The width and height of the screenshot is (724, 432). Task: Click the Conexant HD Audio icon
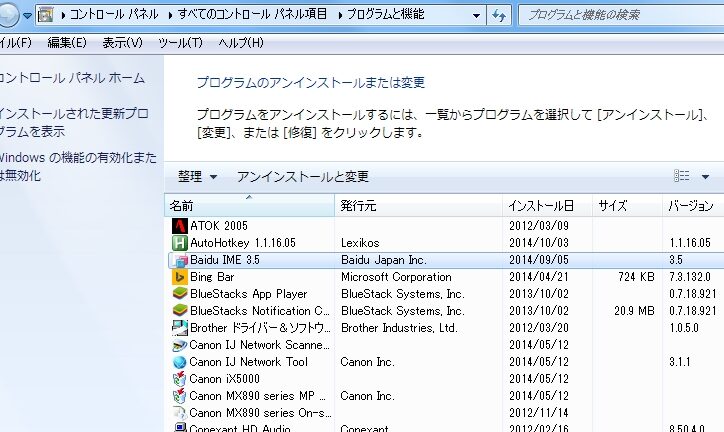pos(180,427)
